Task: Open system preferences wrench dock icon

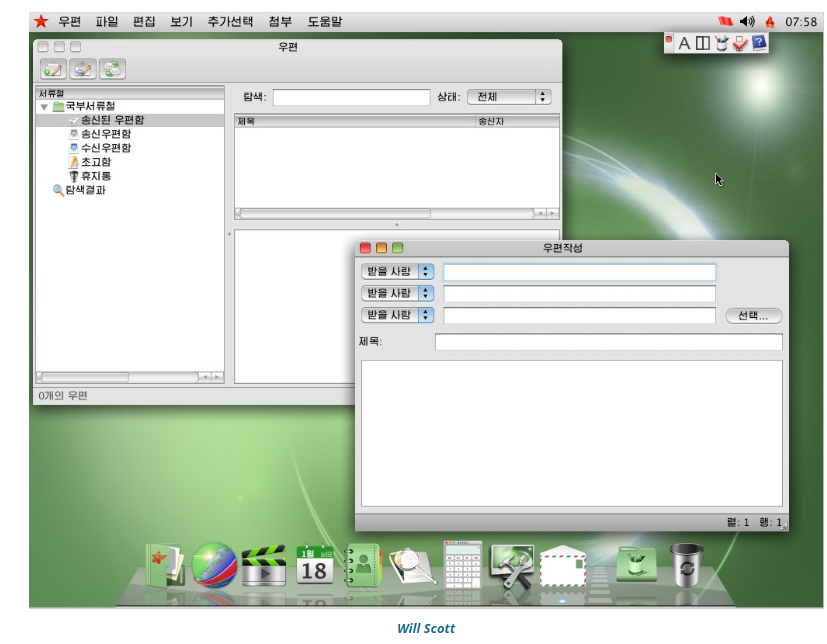Action: point(511,566)
